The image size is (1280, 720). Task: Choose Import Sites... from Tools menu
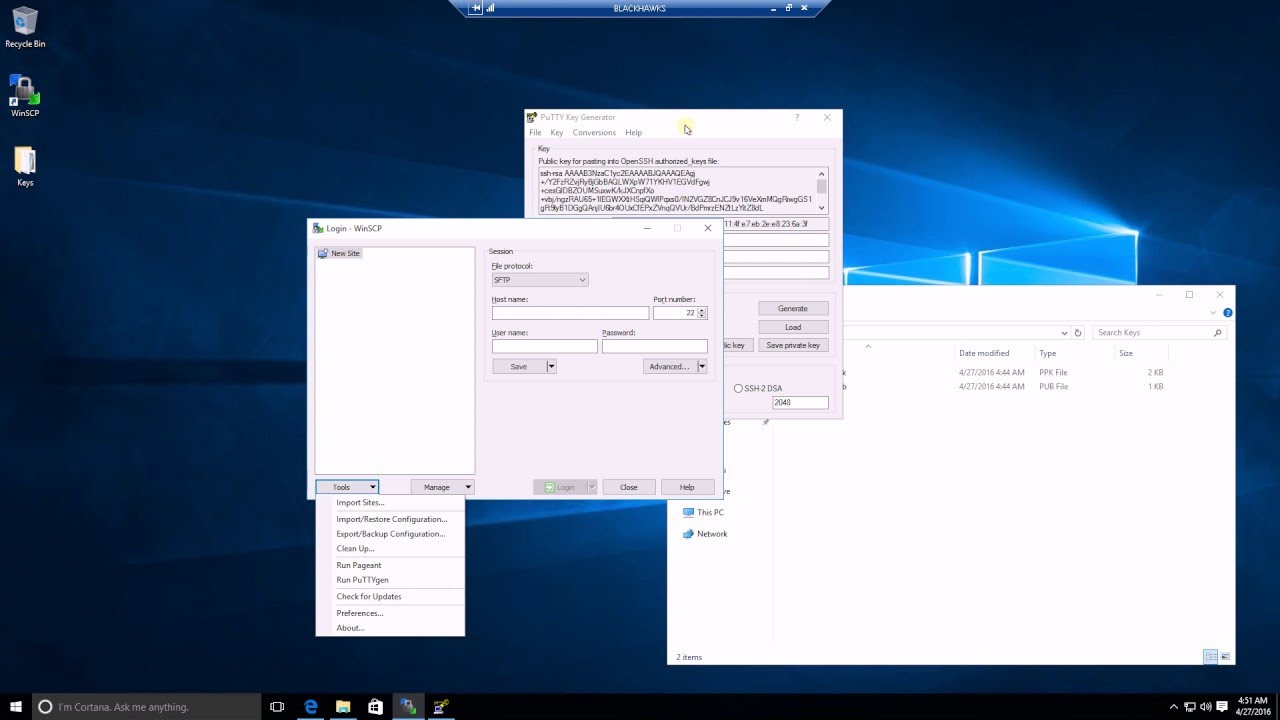tap(390, 503)
